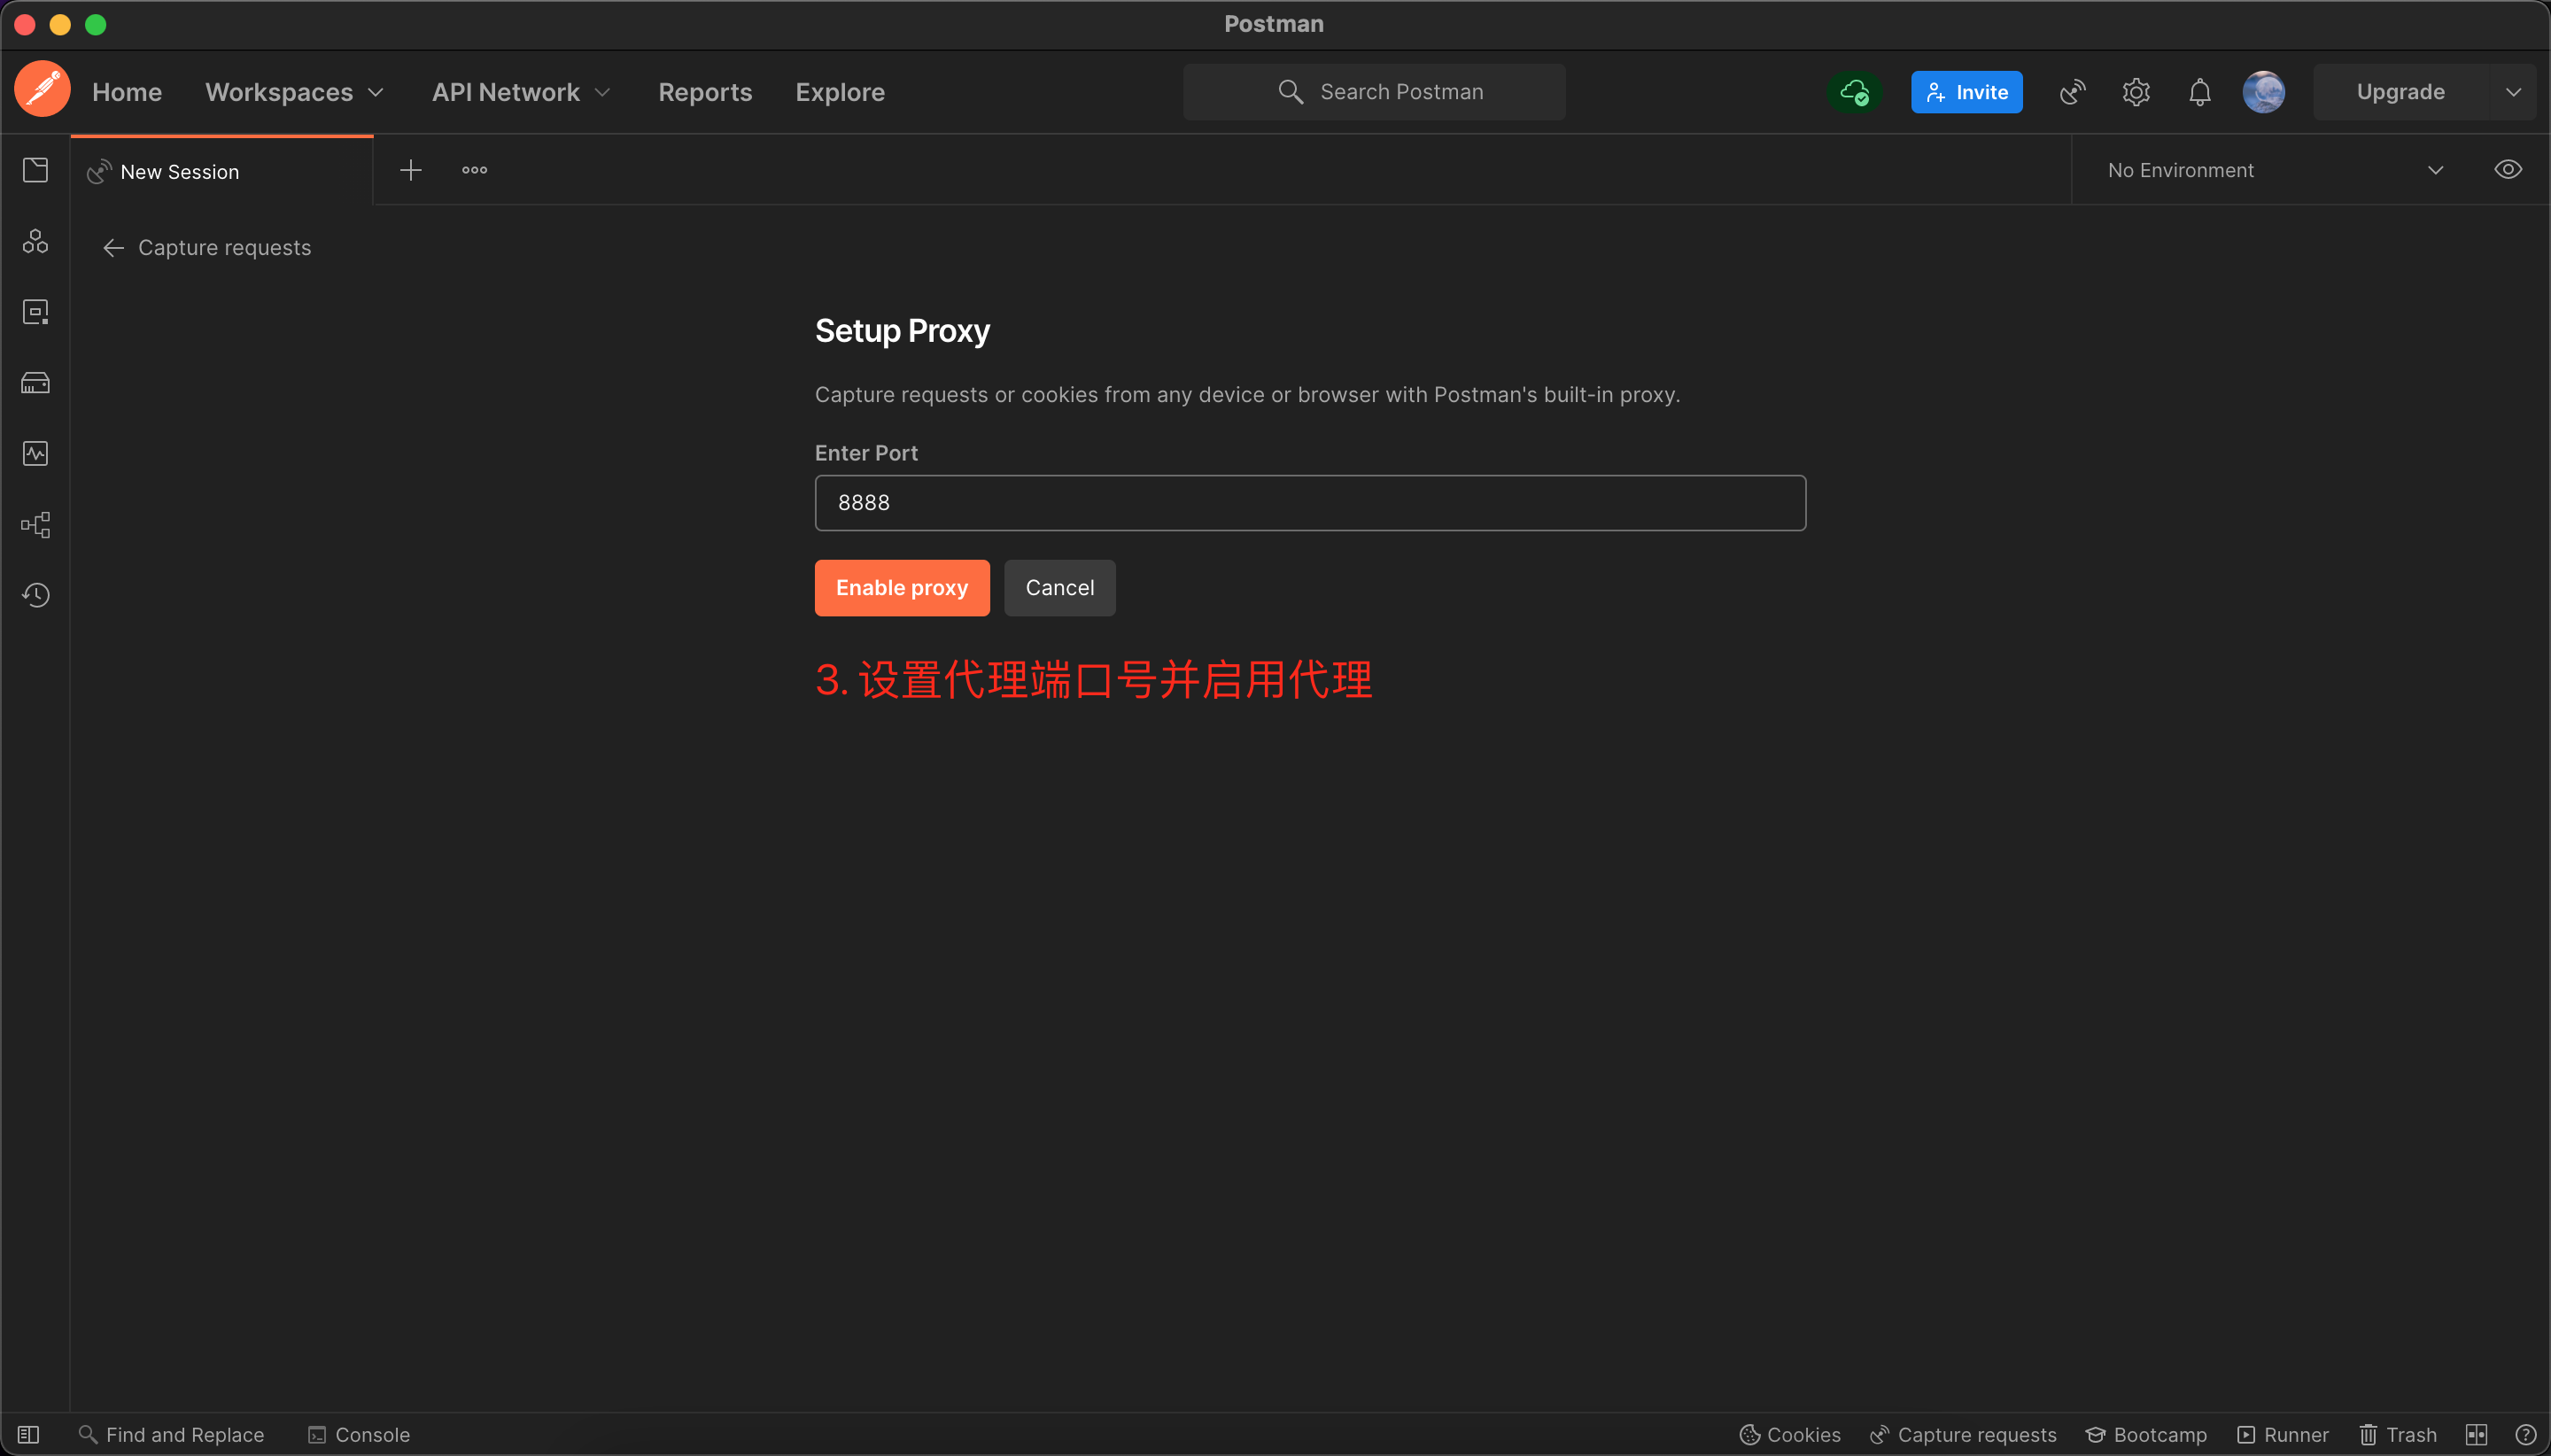Open the History sidebar panel
Screen dimensions: 2551x1456
pos(36,594)
